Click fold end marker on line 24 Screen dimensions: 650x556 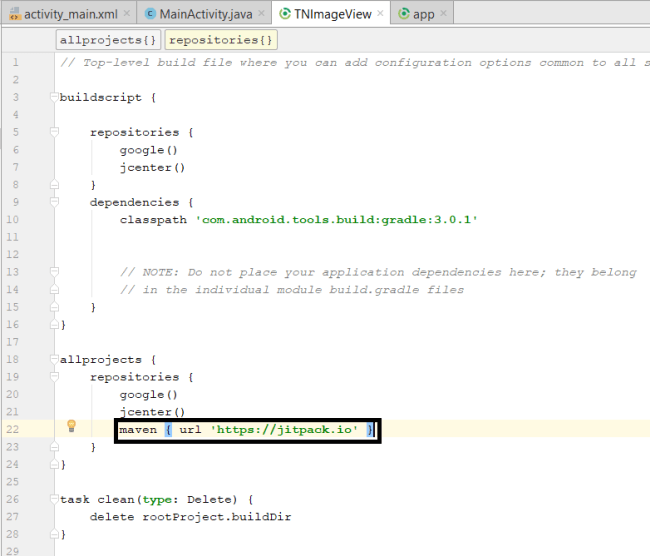point(54,464)
